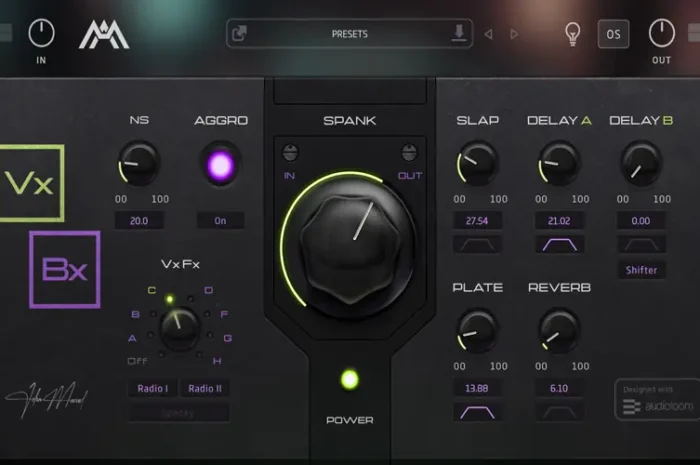Click the SLAP knob
Viewport: 700px width, 465px height.
[x=477, y=163]
